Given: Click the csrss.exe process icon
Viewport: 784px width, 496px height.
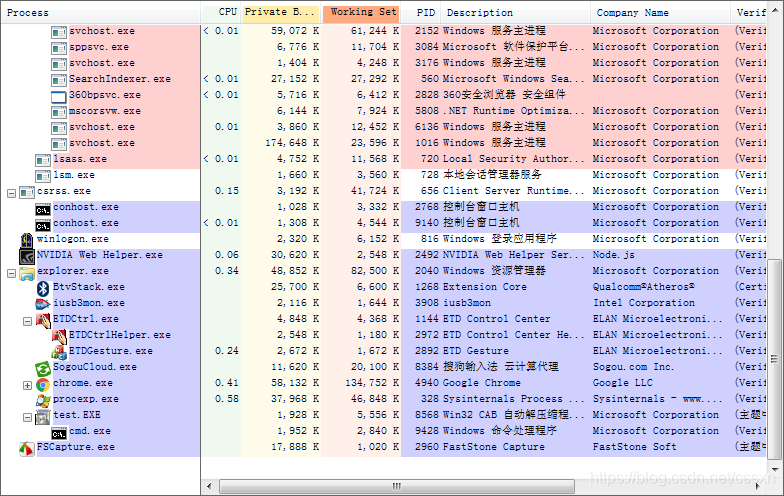Looking at the screenshot, I should [27, 192].
